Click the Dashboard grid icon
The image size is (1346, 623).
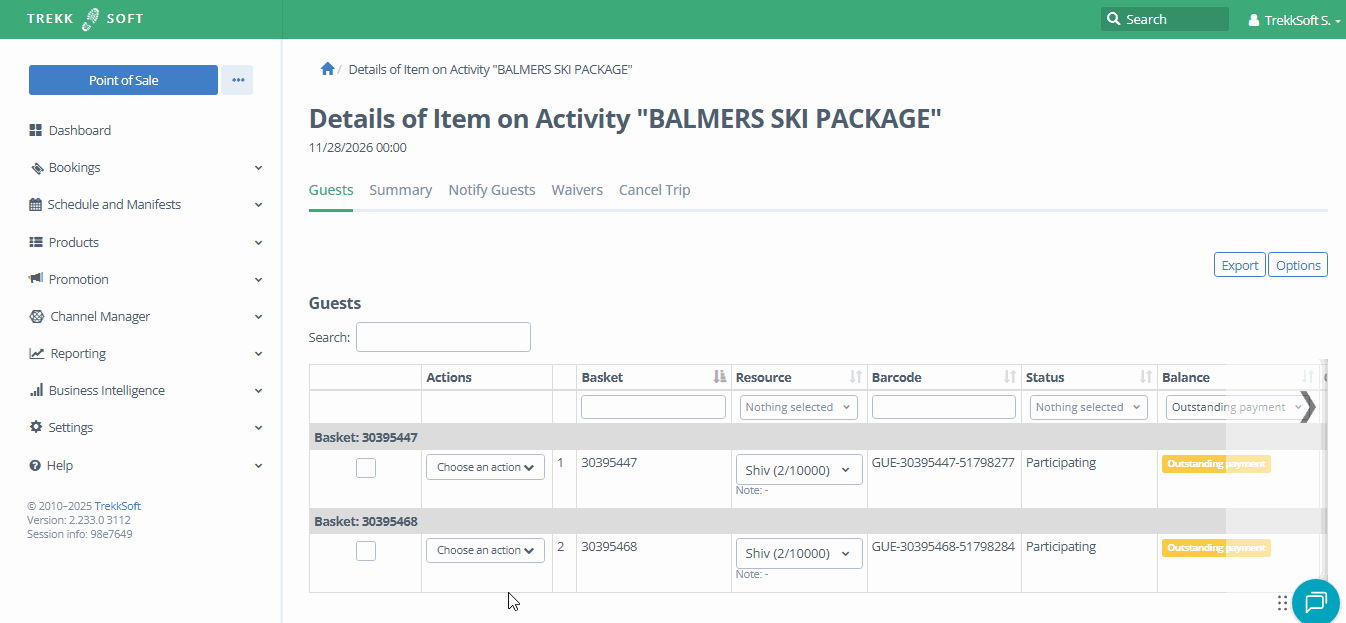point(36,130)
